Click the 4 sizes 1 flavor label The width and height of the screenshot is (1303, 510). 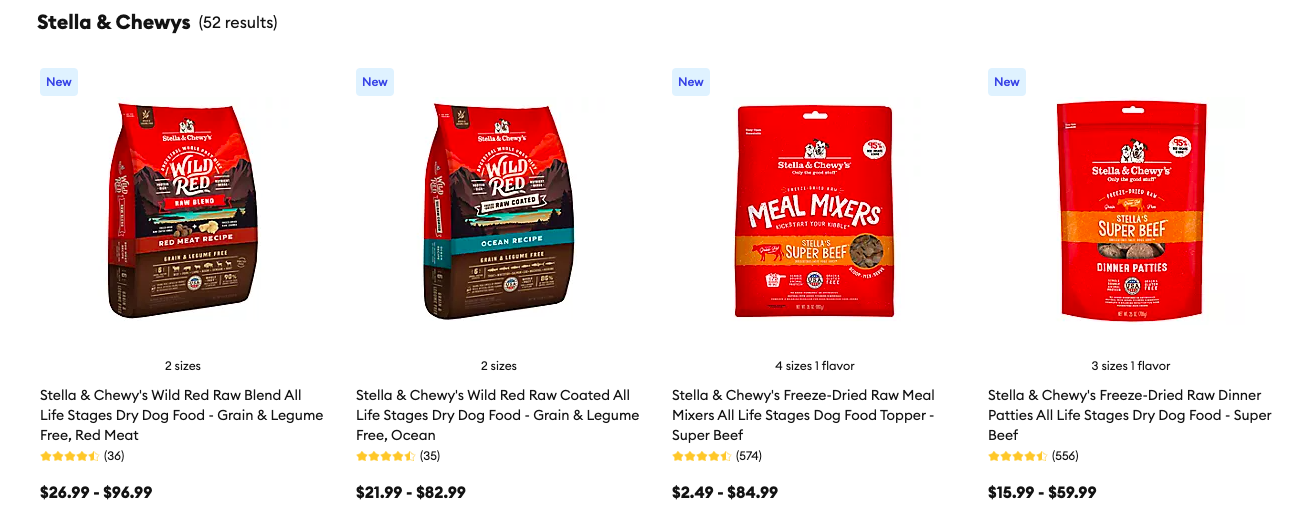tap(814, 366)
